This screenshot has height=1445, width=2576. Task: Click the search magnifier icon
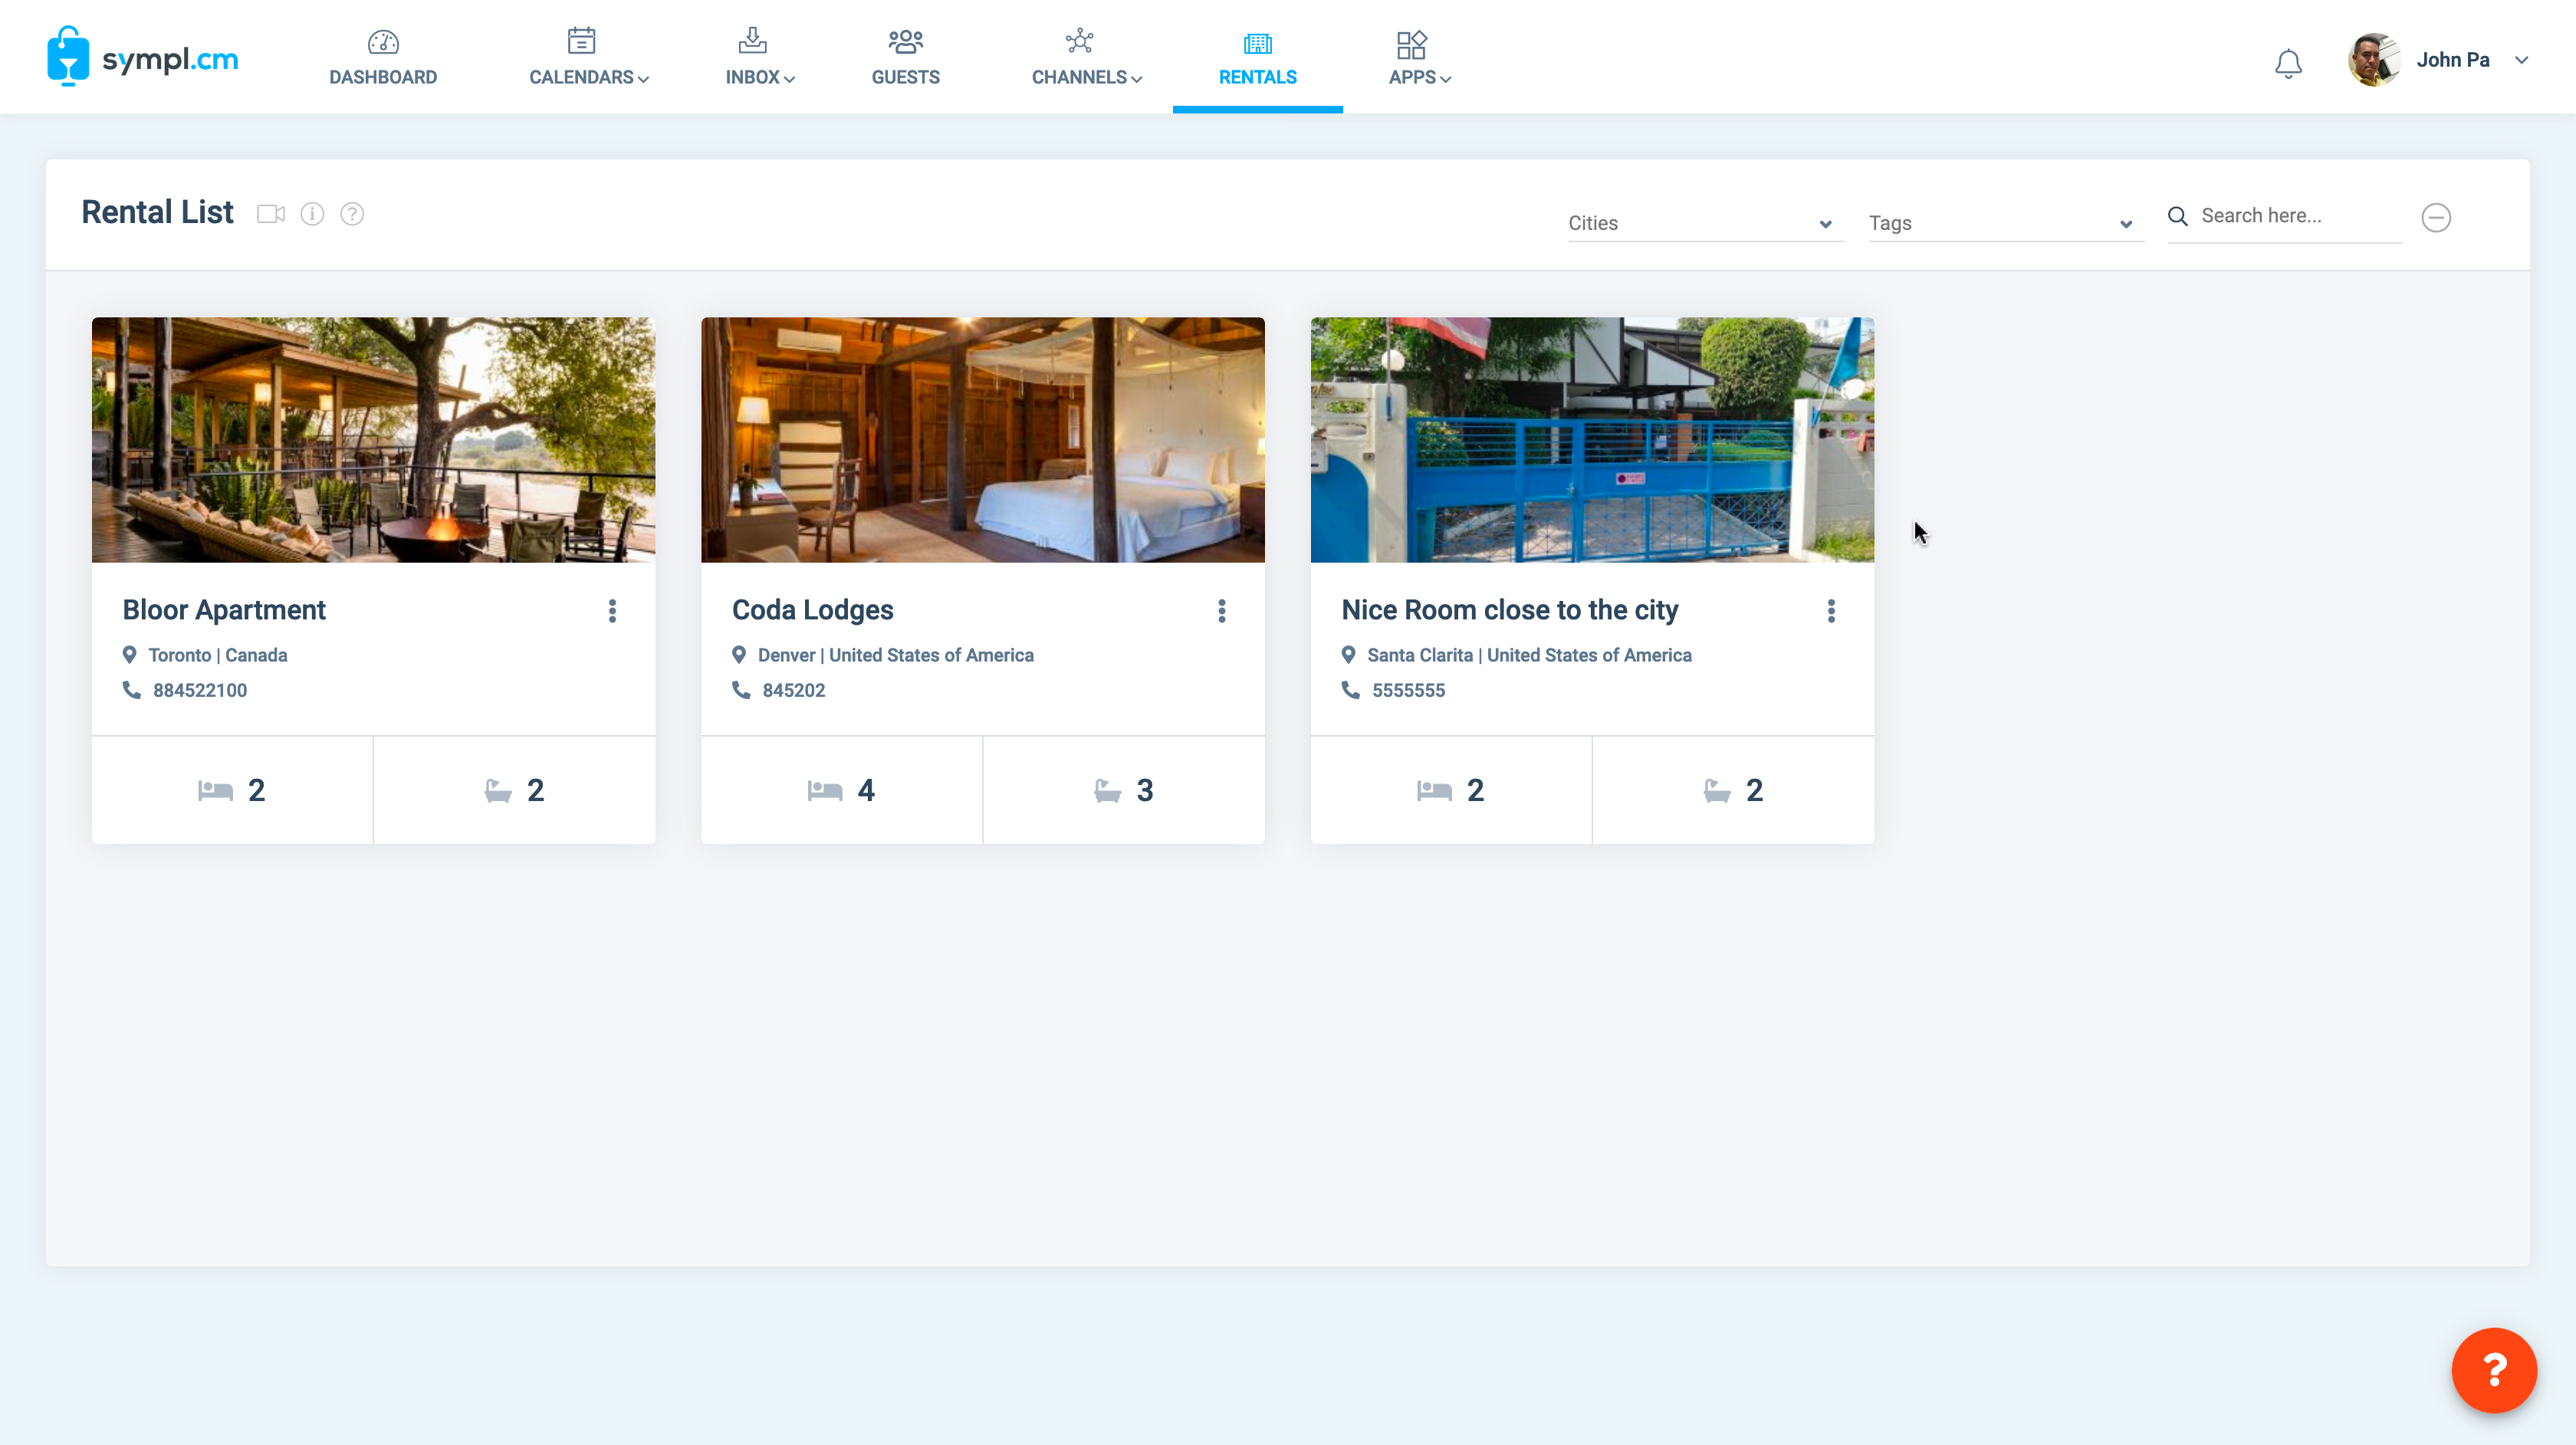click(2179, 216)
